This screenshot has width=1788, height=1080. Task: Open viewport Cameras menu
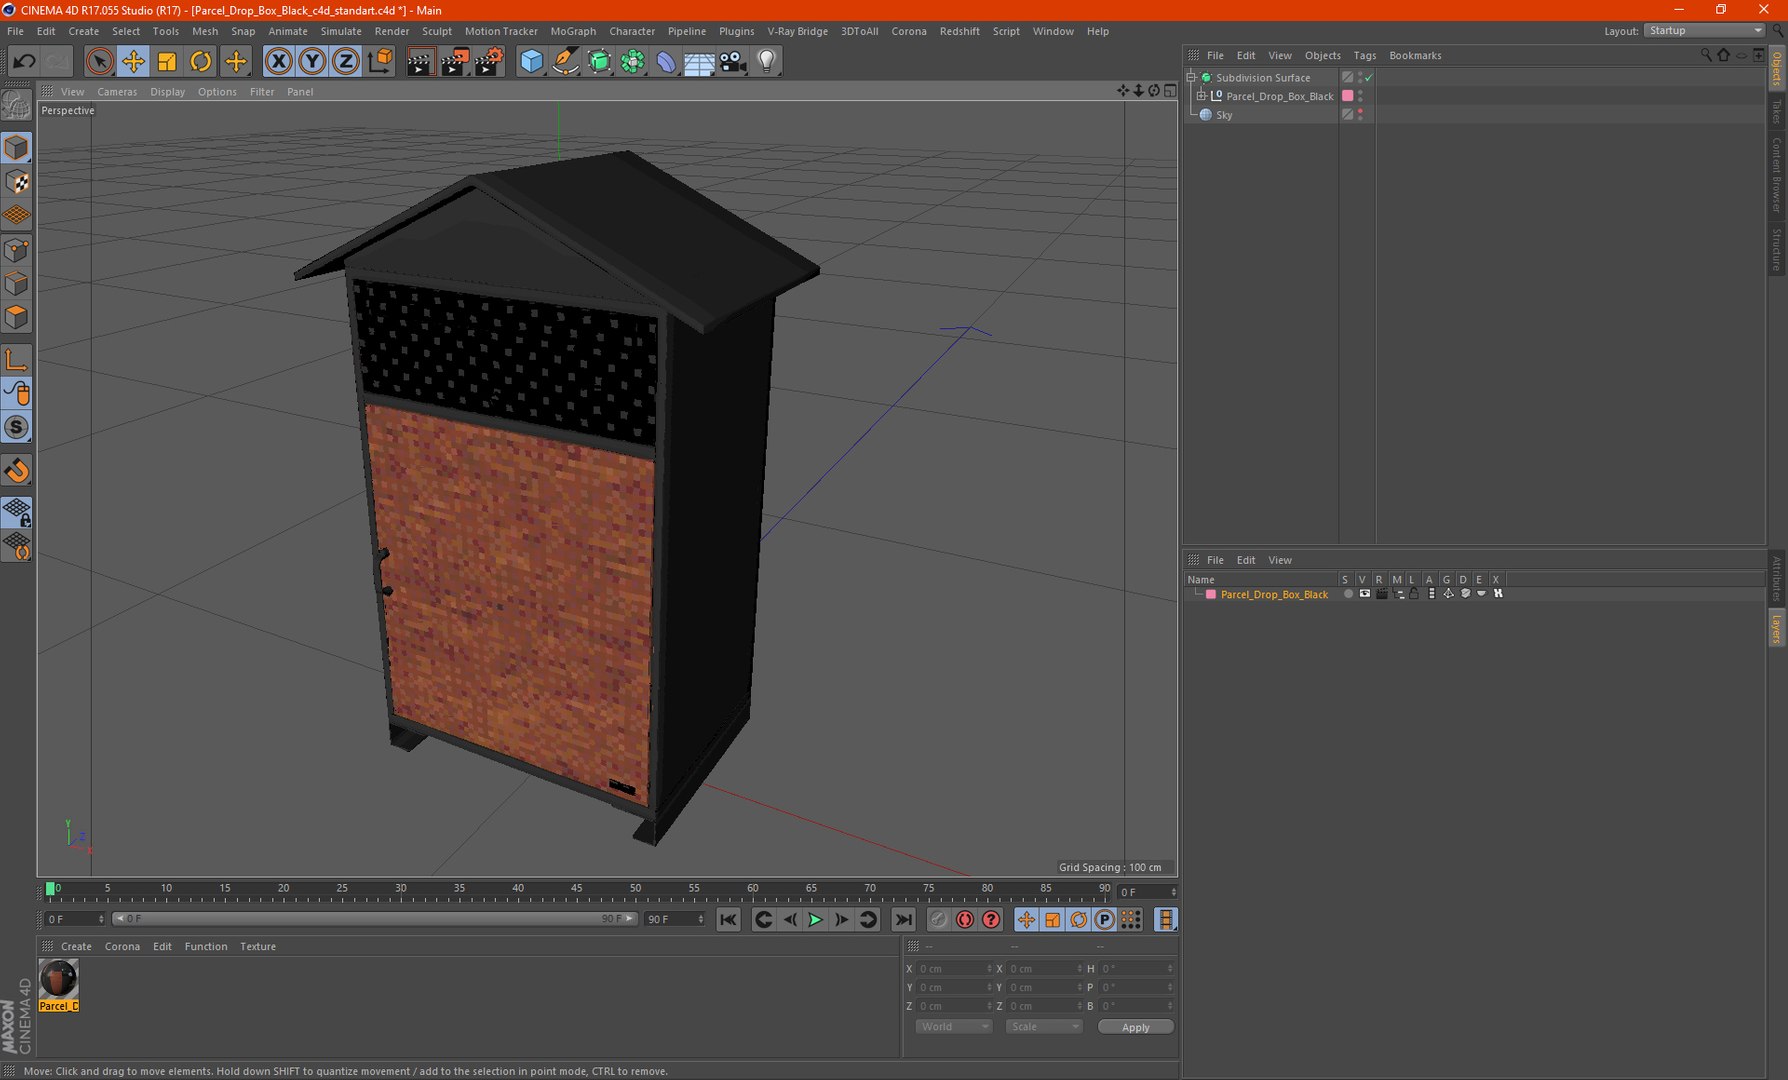117,92
